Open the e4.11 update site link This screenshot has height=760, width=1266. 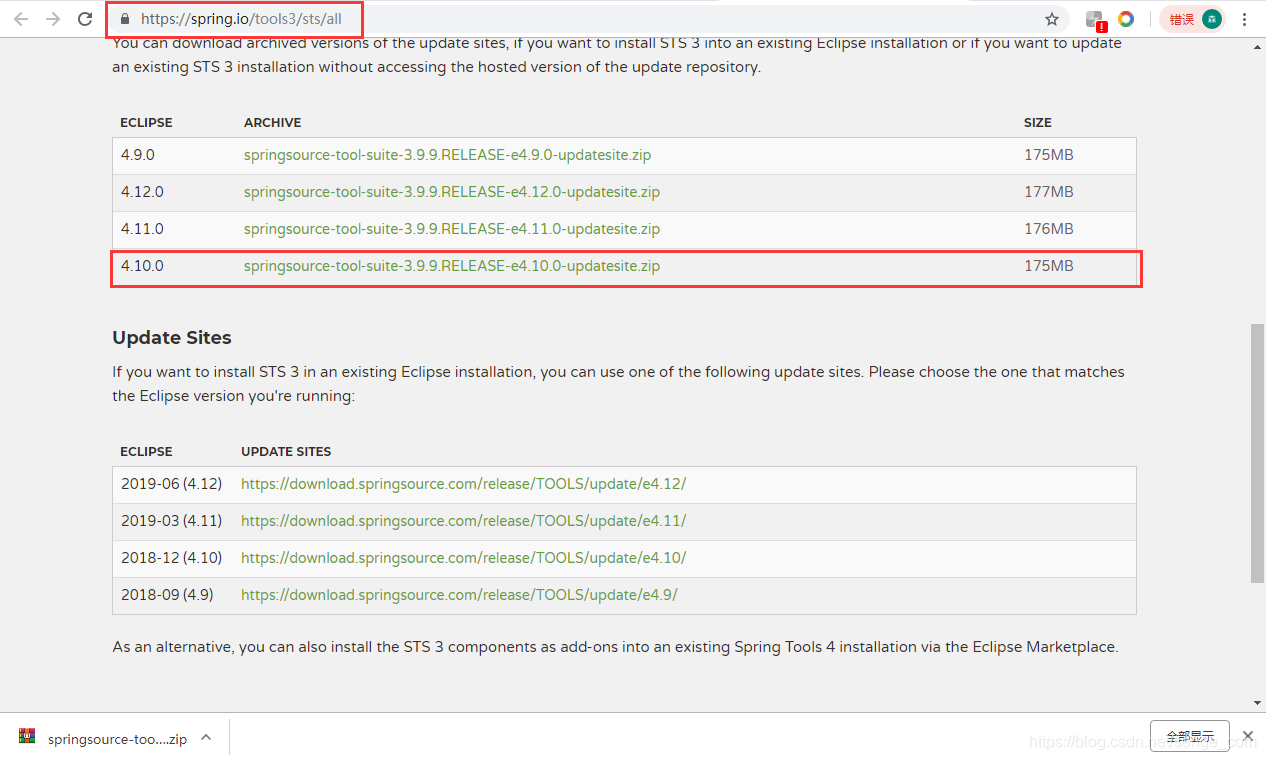point(463,521)
